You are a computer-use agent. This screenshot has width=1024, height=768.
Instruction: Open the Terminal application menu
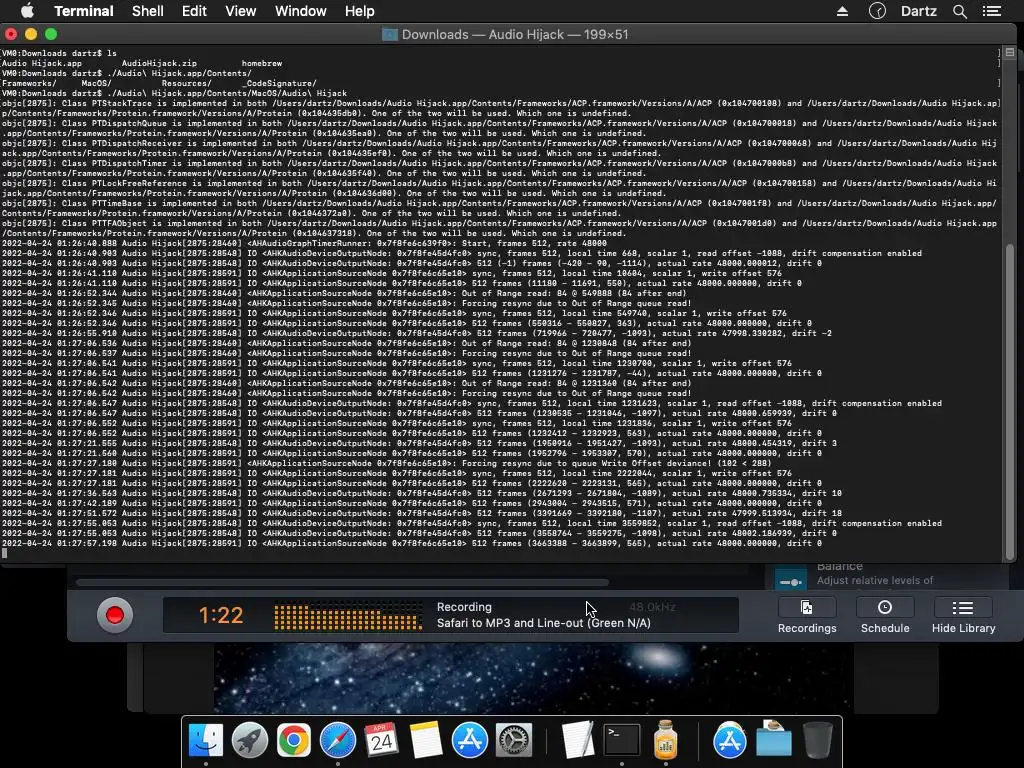(x=84, y=11)
